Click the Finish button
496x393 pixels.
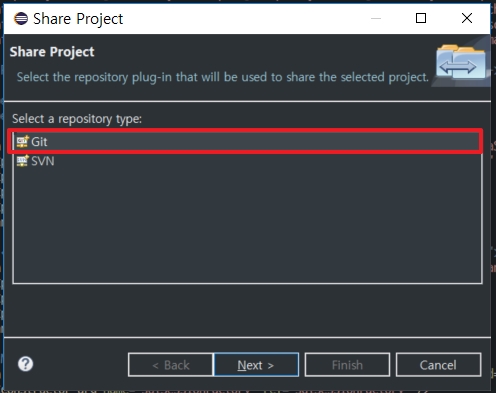(347, 365)
